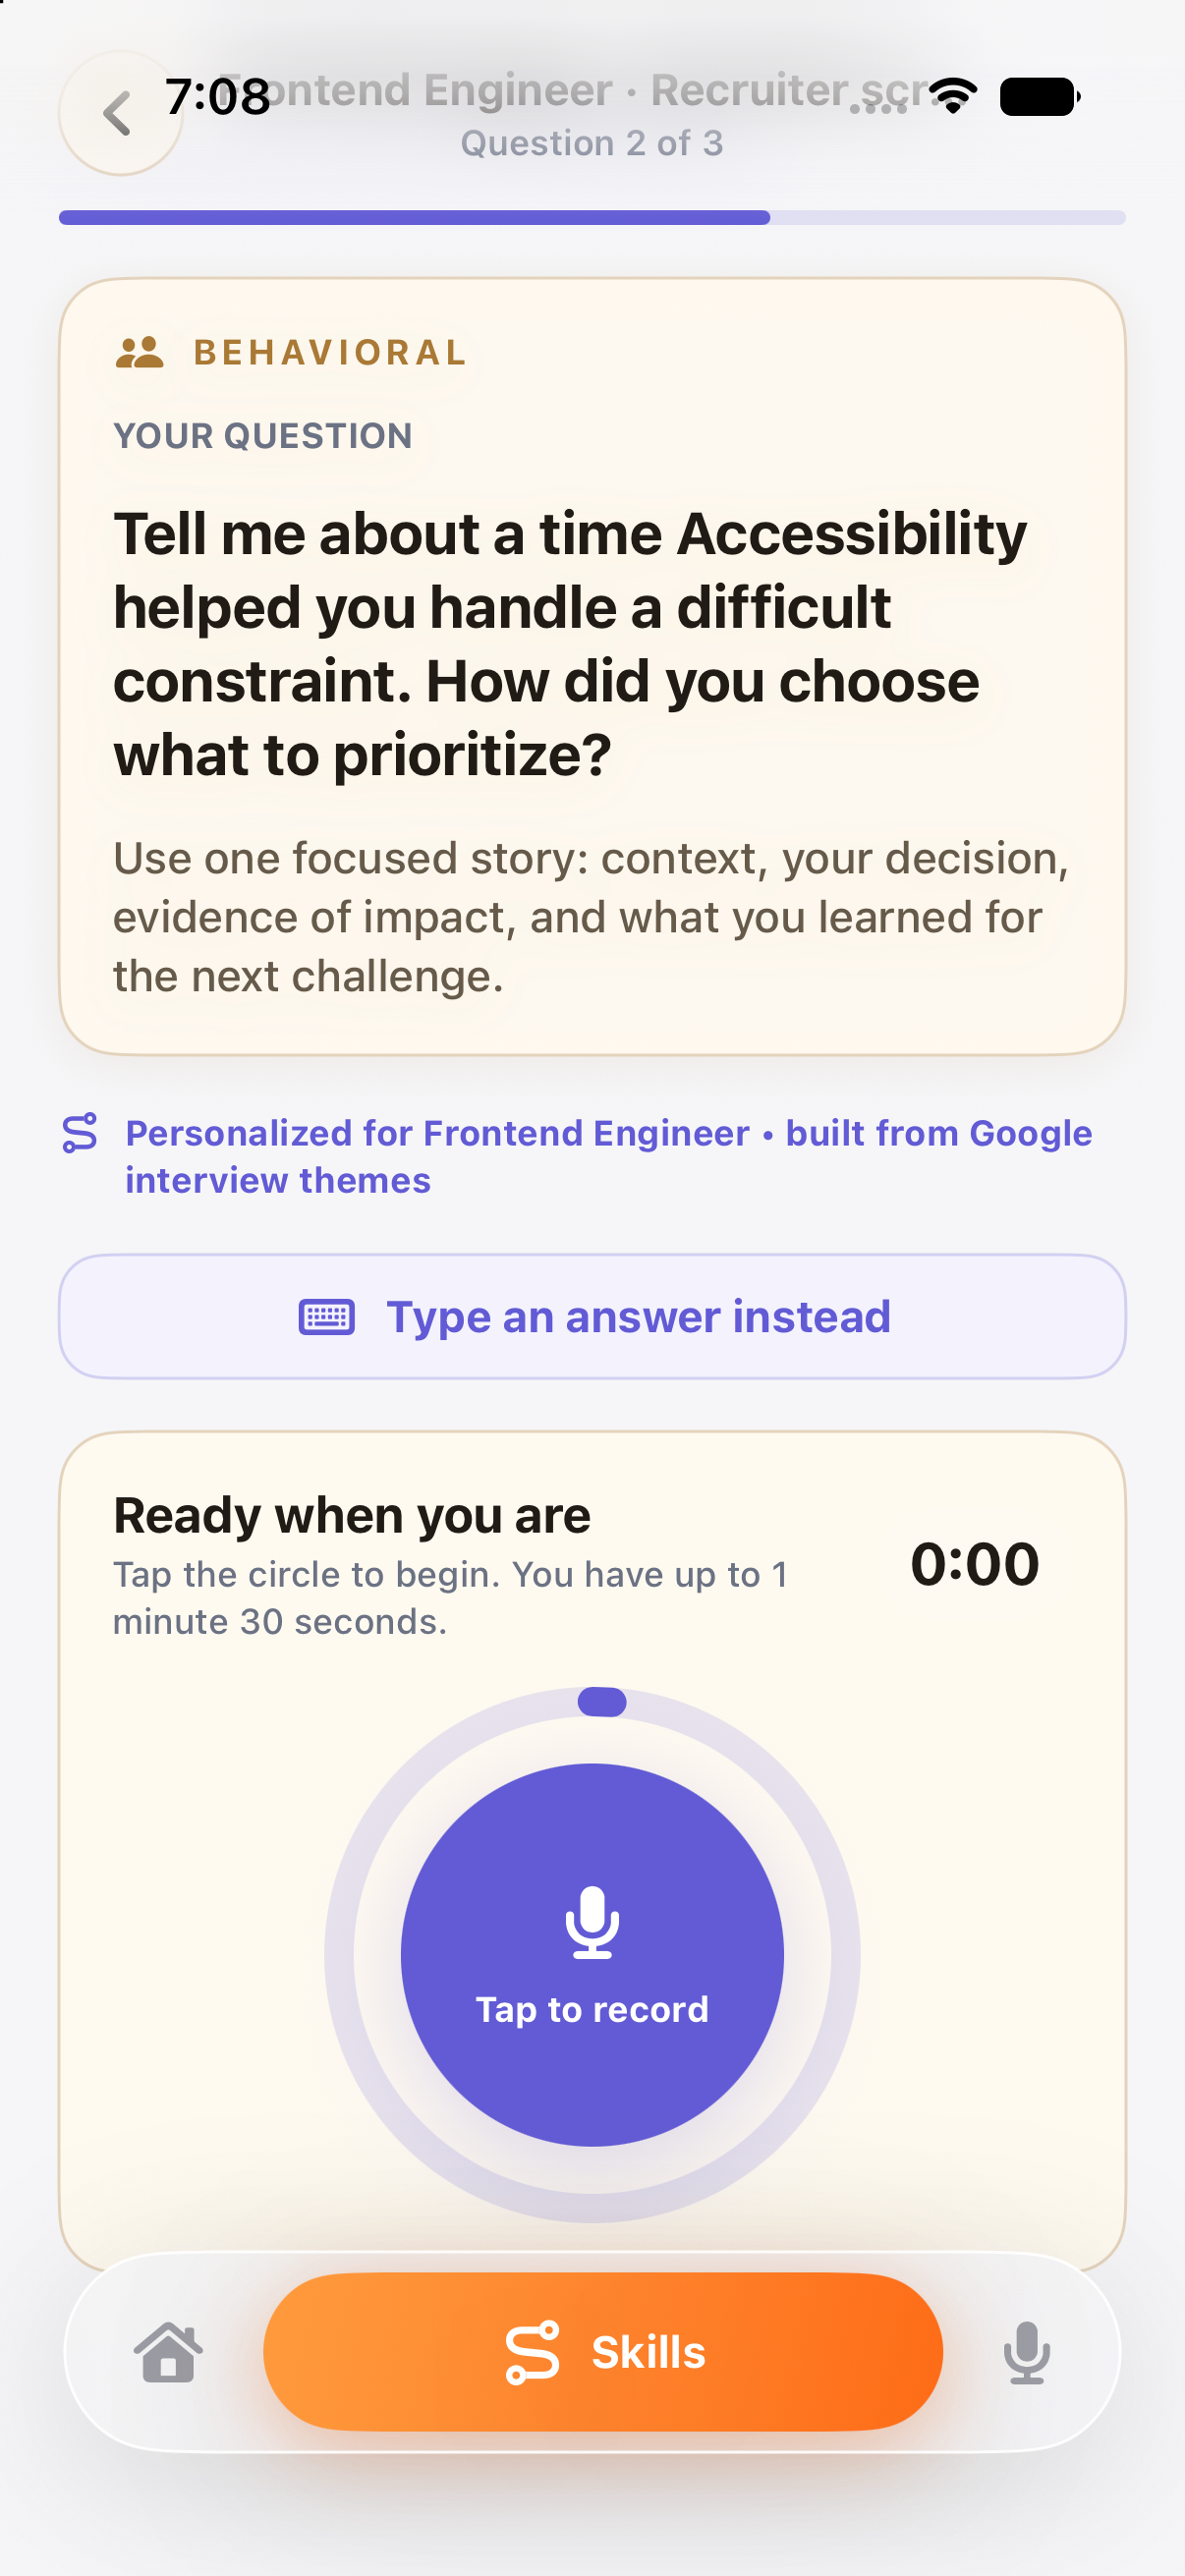
Task: Tap the Behavioral people icon
Action: [x=140, y=352]
